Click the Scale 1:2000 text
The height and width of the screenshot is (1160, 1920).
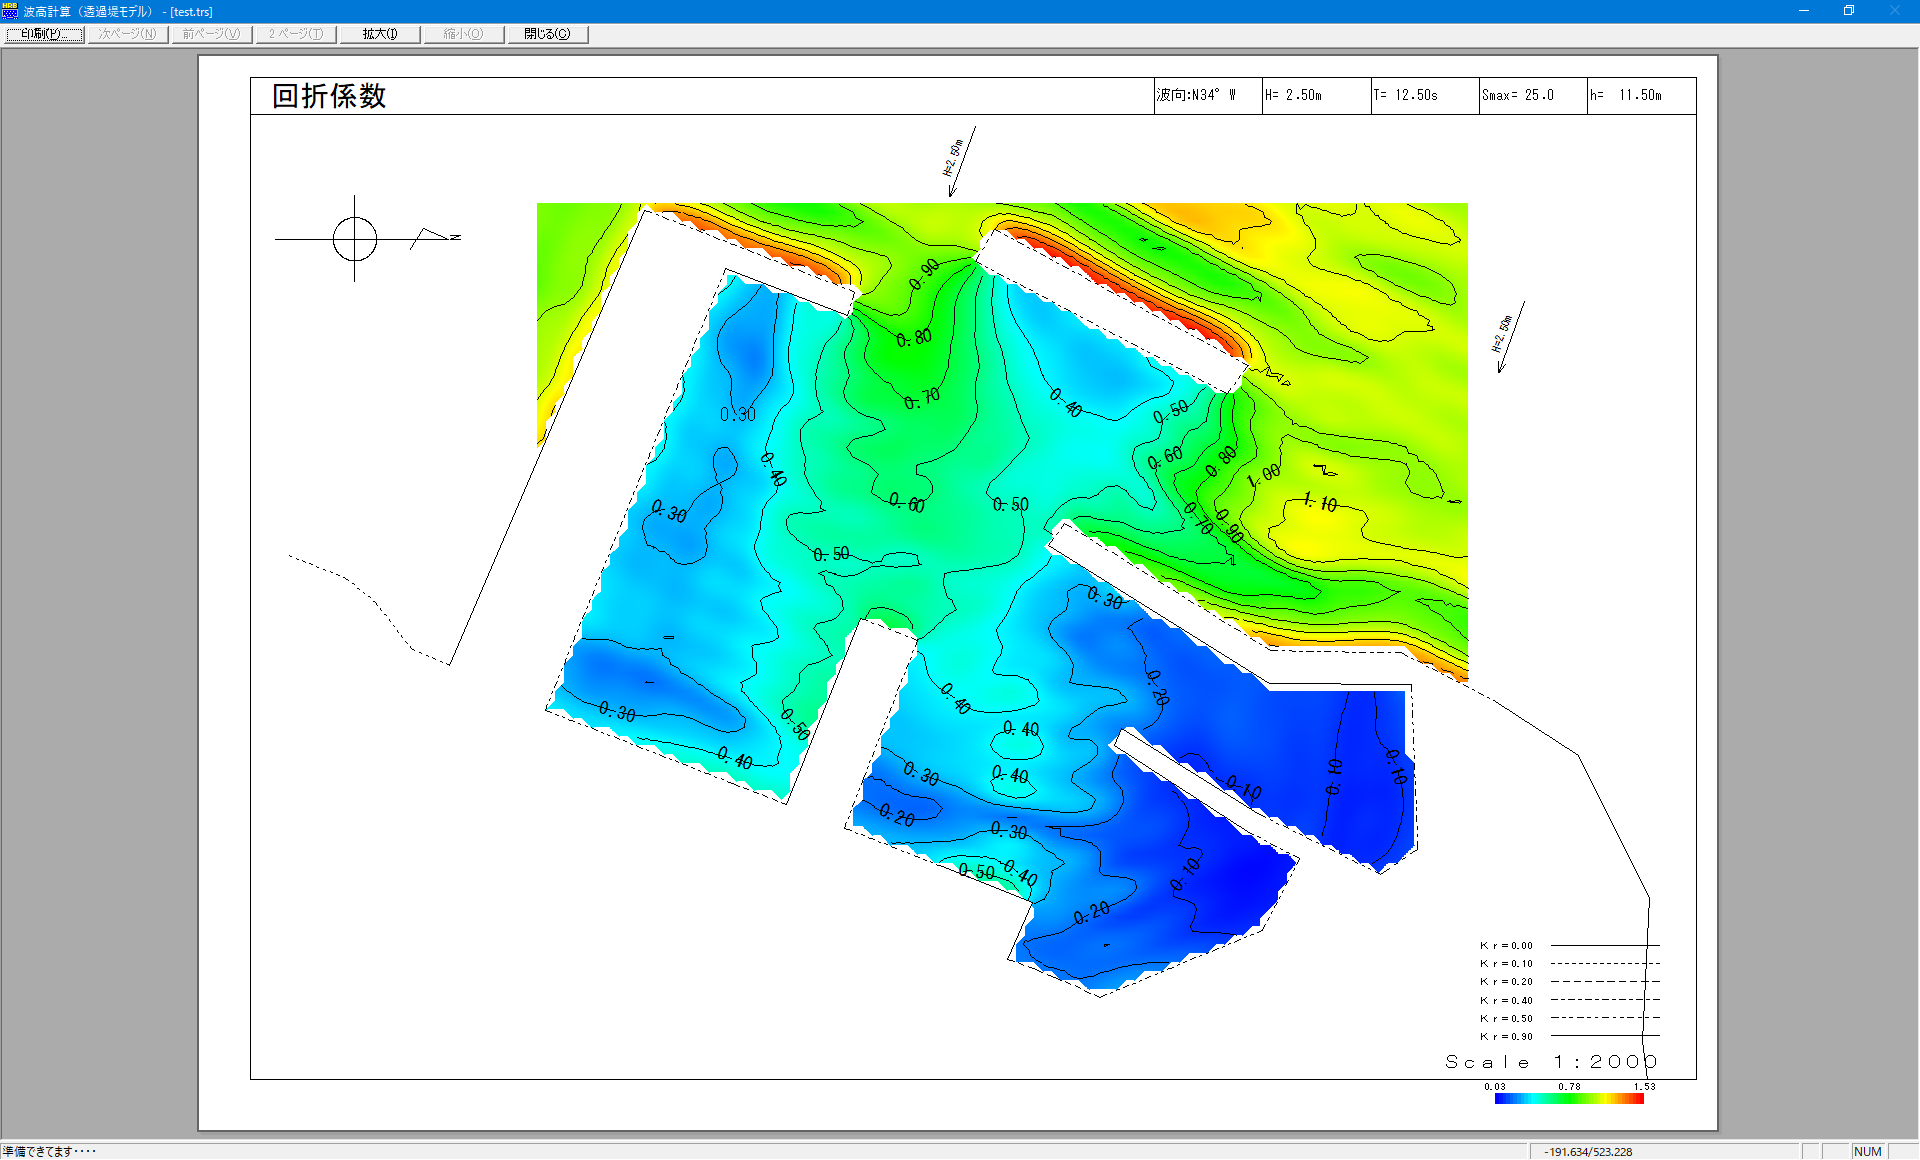[1551, 1062]
